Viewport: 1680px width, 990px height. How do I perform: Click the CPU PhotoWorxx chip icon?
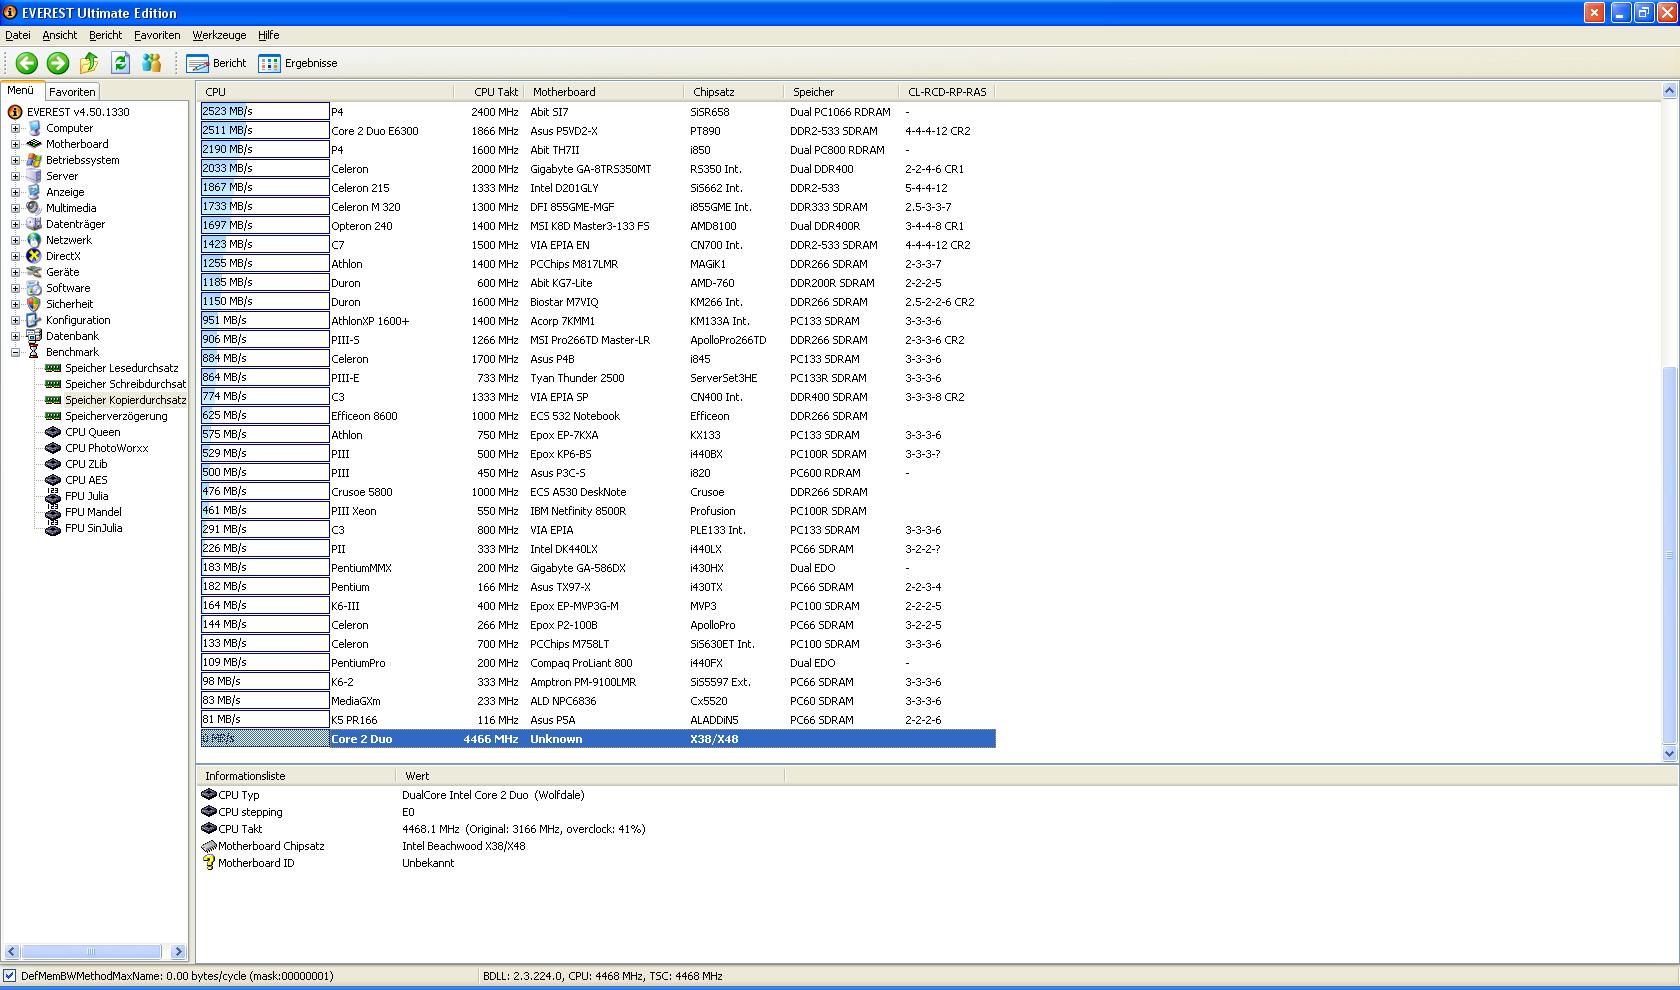pyautogui.click(x=53, y=448)
